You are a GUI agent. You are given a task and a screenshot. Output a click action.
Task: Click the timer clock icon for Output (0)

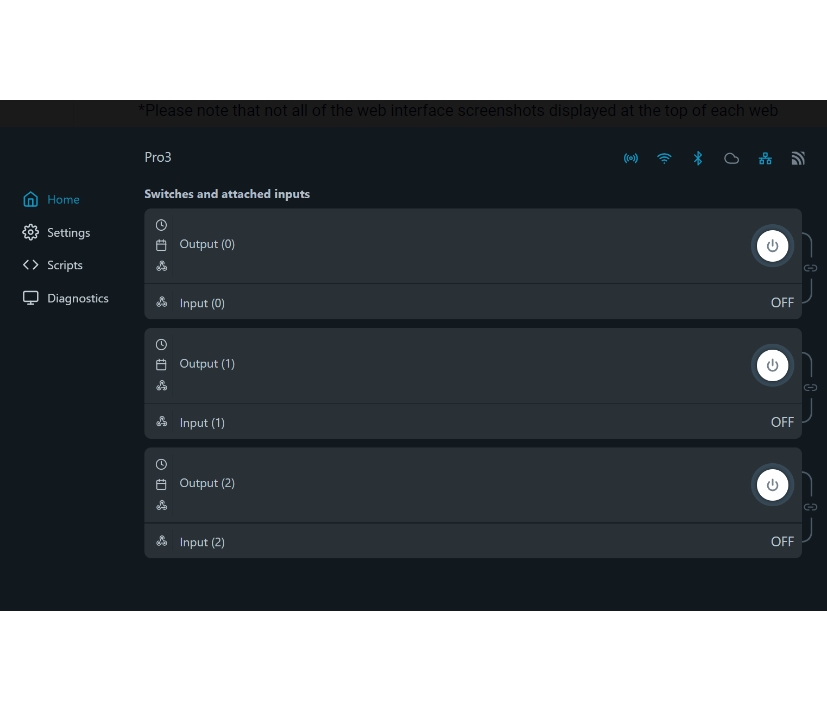coord(161,225)
